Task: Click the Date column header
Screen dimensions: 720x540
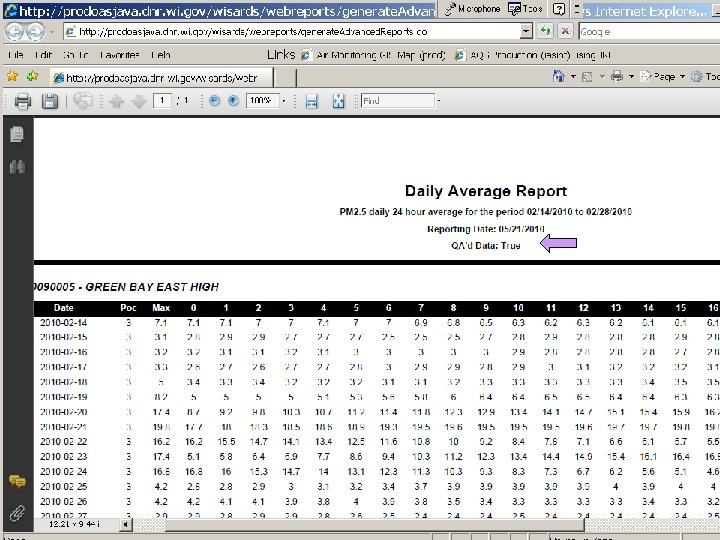Action: pos(63,308)
